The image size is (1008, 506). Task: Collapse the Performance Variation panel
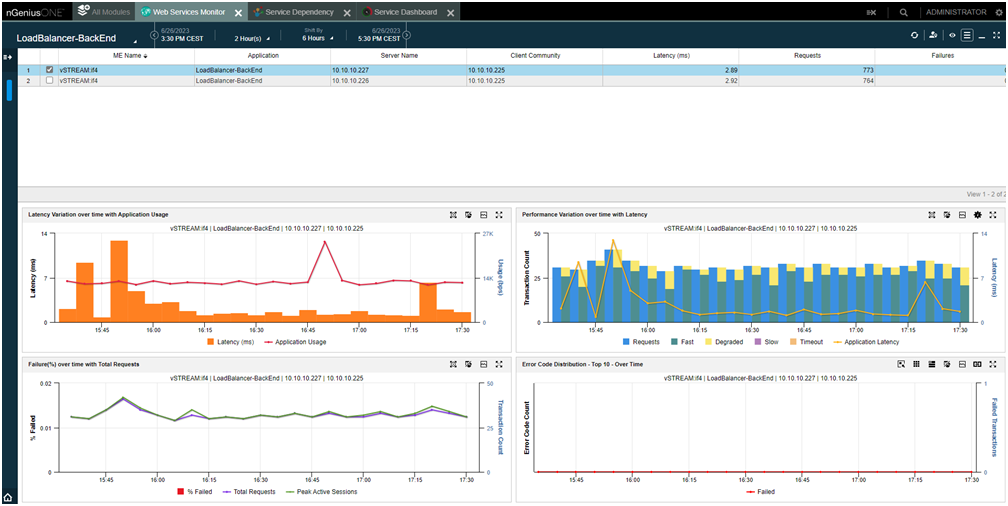click(x=962, y=215)
